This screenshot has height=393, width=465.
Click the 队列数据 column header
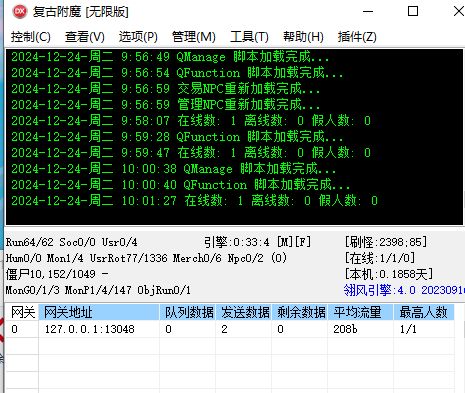tap(188, 312)
